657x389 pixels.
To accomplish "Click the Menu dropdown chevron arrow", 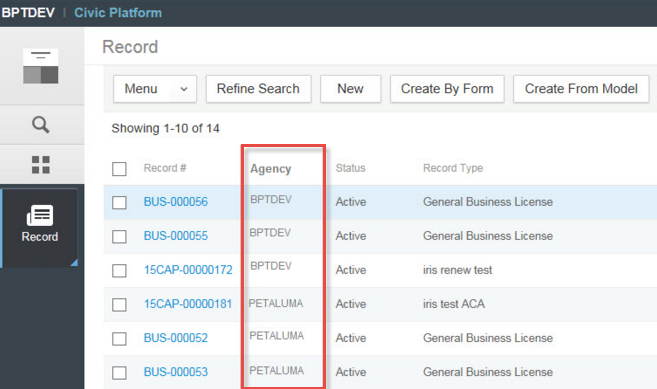I will [x=184, y=89].
